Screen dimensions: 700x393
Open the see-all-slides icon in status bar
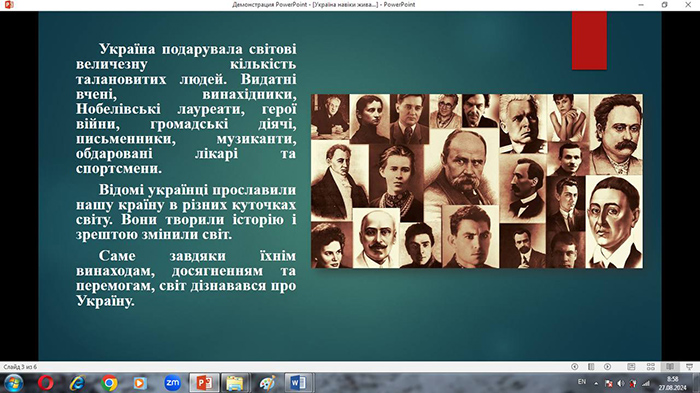pyautogui.click(x=591, y=367)
